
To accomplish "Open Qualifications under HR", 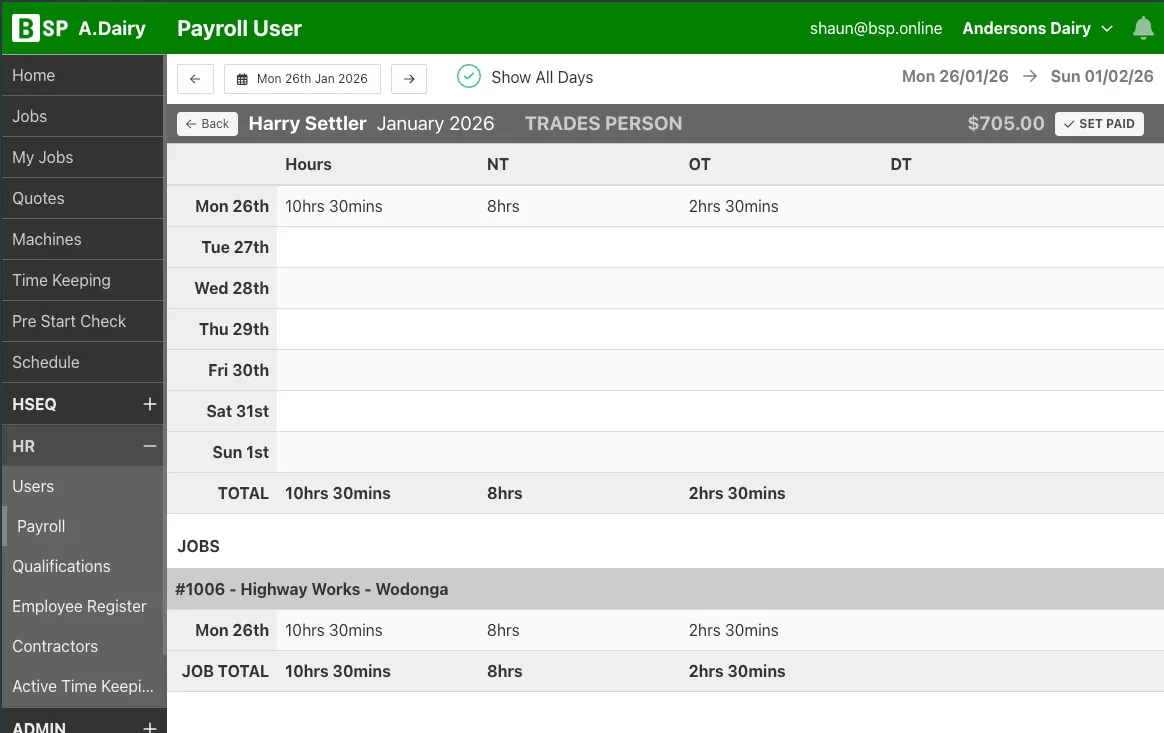I will 82,567.
